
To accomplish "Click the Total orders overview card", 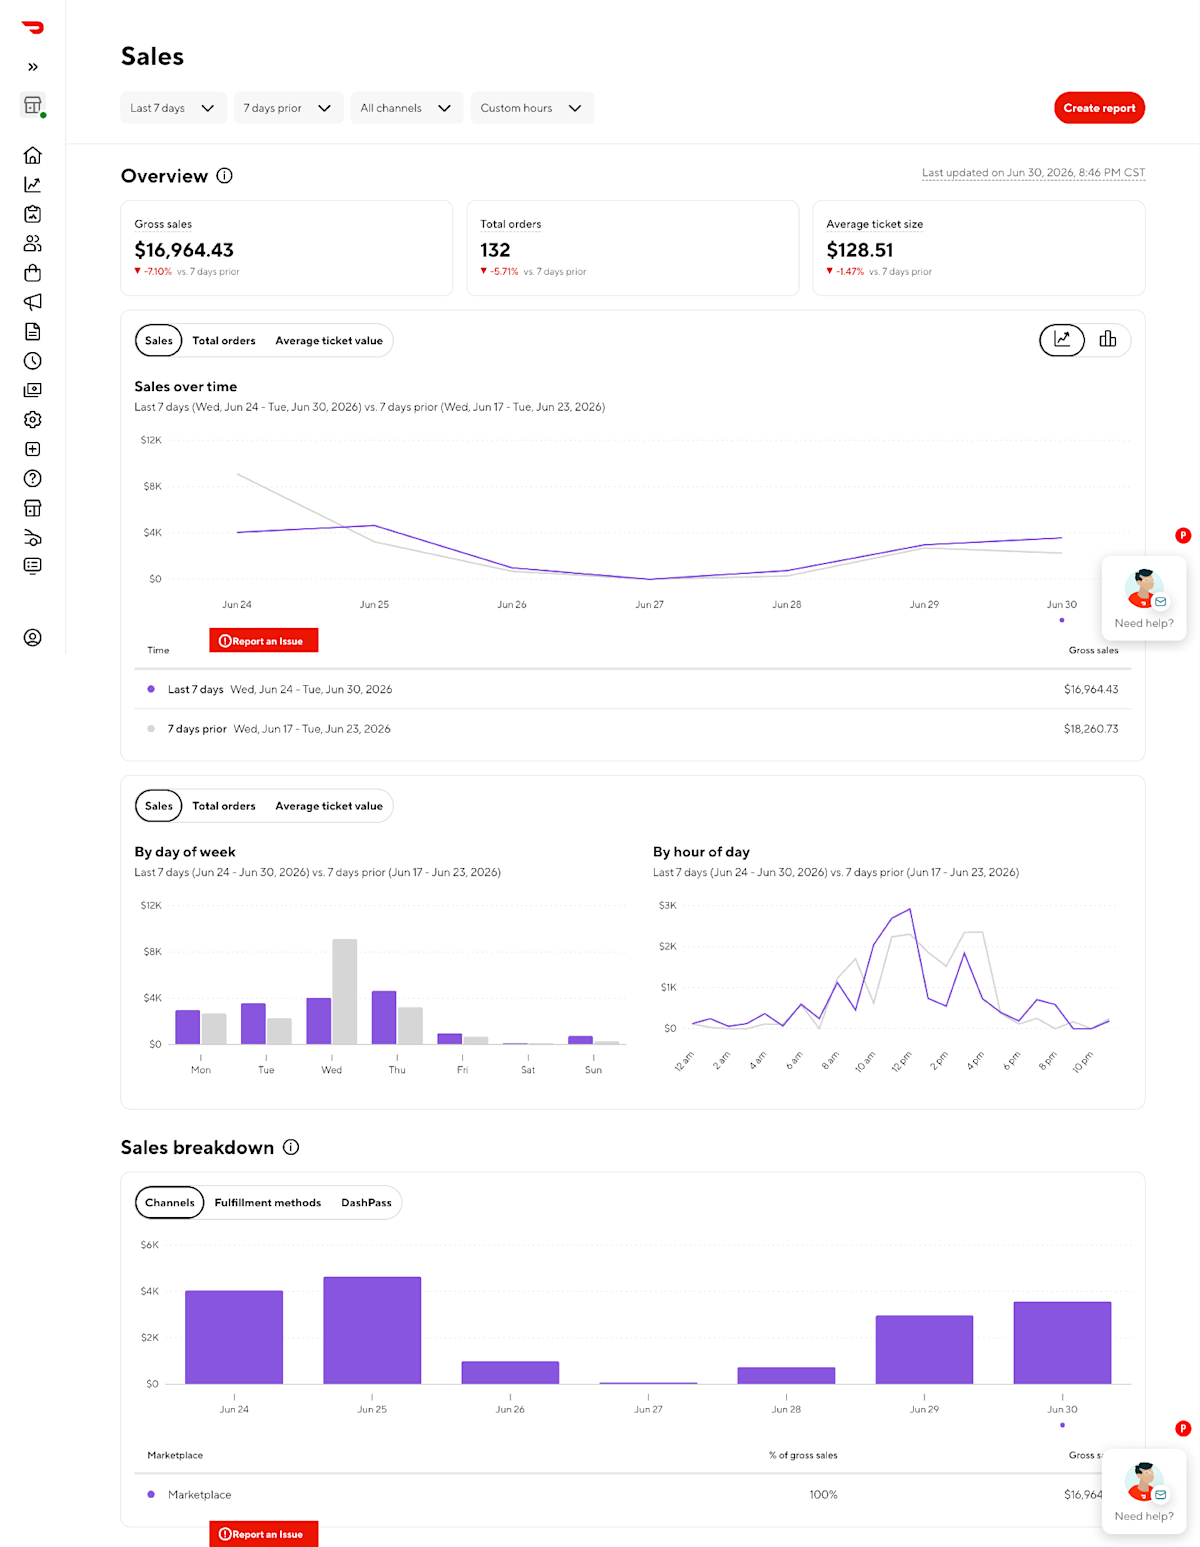I will pyautogui.click(x=633, y=248).
